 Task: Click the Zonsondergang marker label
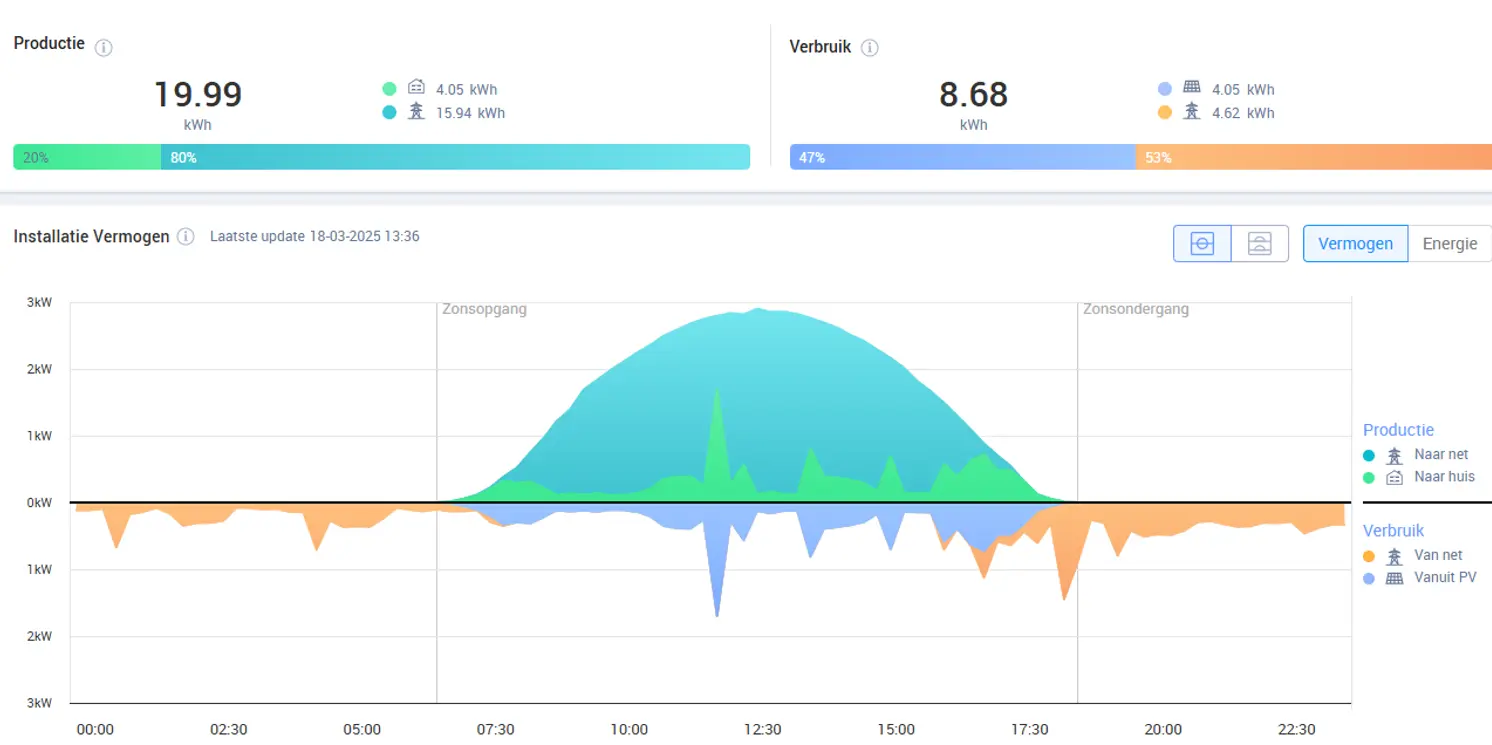(1135, 309)
